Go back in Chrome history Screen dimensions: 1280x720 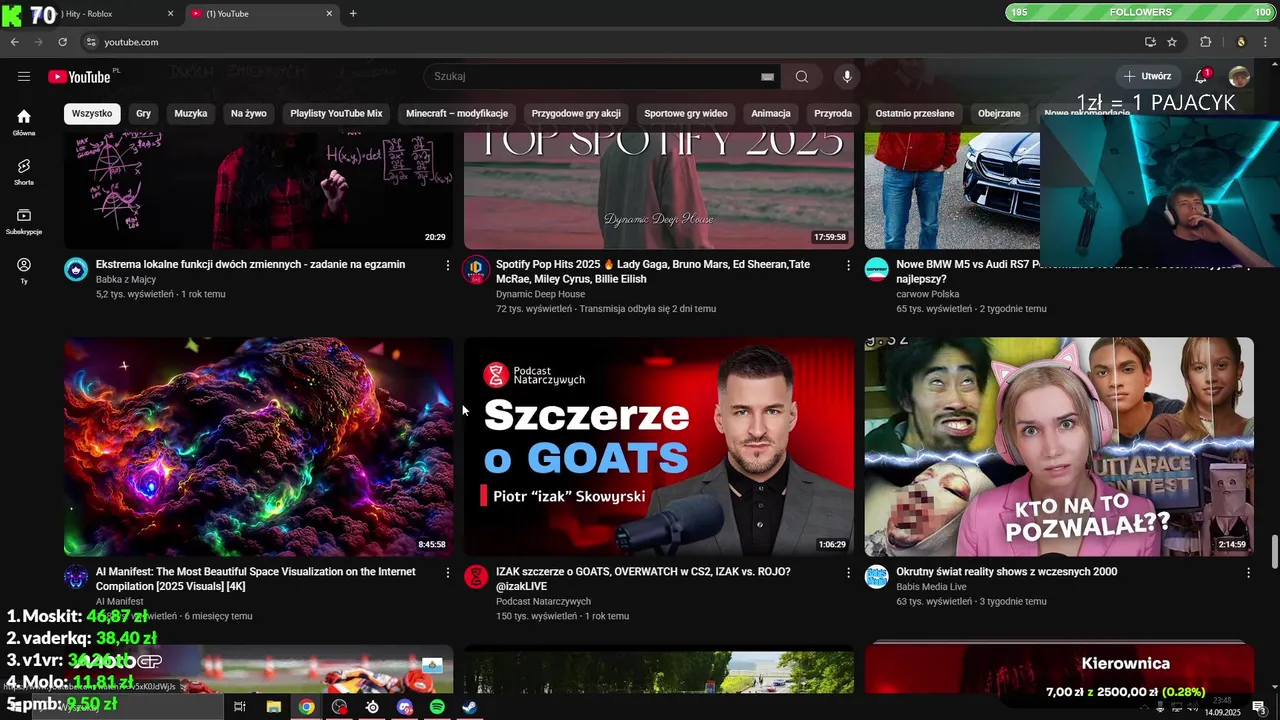[14, 42]
